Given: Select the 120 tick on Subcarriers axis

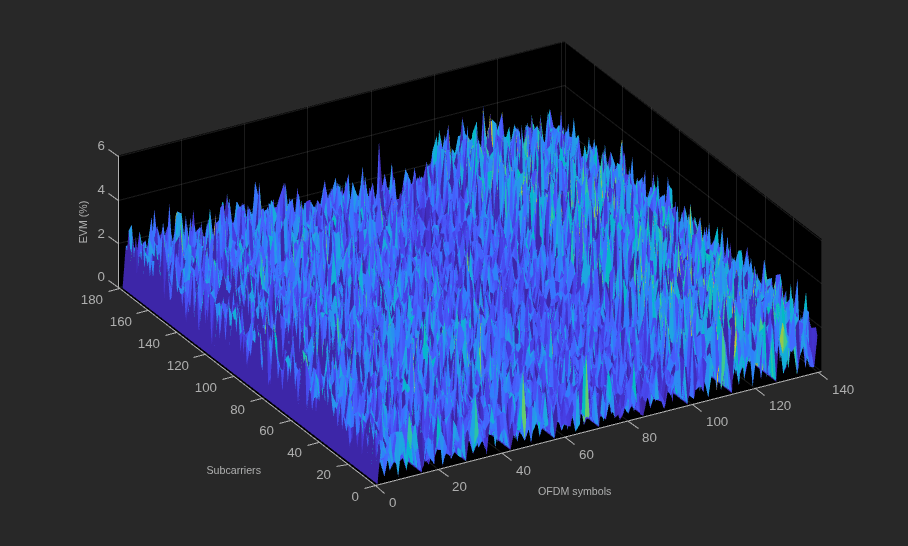Looking at the screenshot, I should (177, 365).
